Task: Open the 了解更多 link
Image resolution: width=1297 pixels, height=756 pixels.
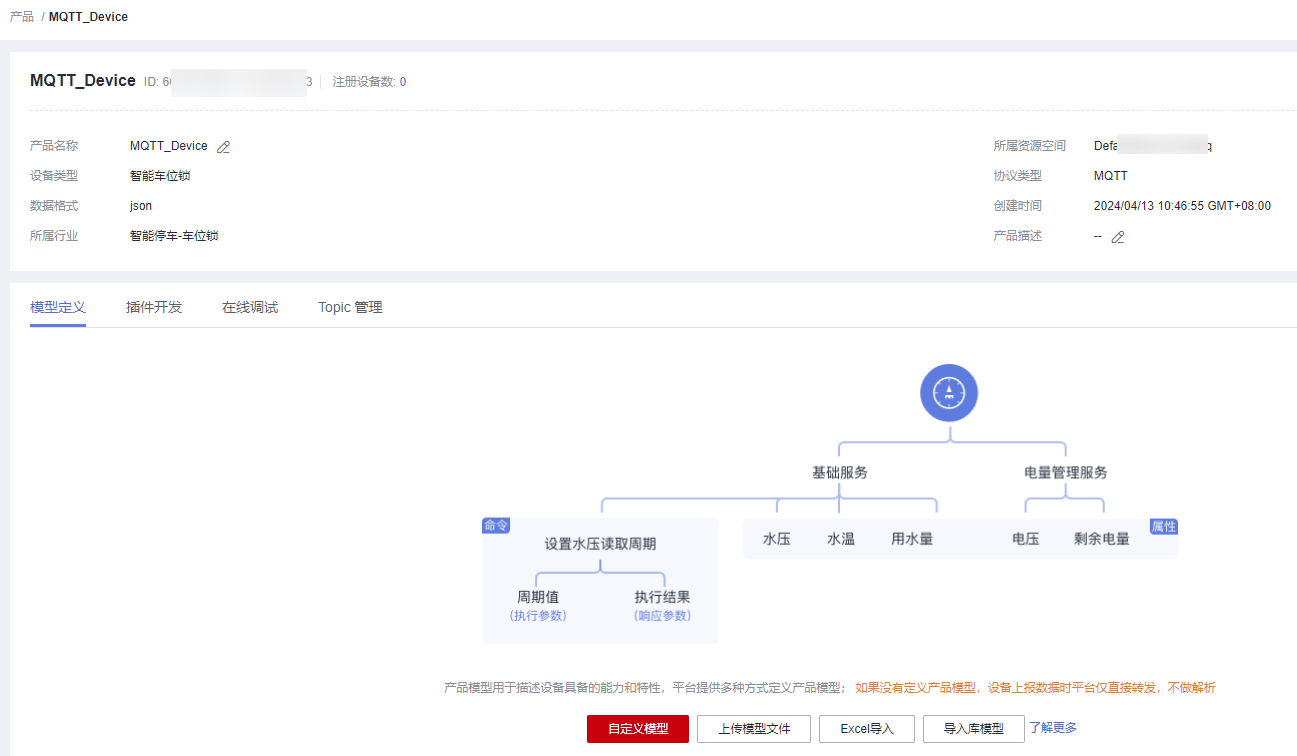Action: click(1053, 728)
